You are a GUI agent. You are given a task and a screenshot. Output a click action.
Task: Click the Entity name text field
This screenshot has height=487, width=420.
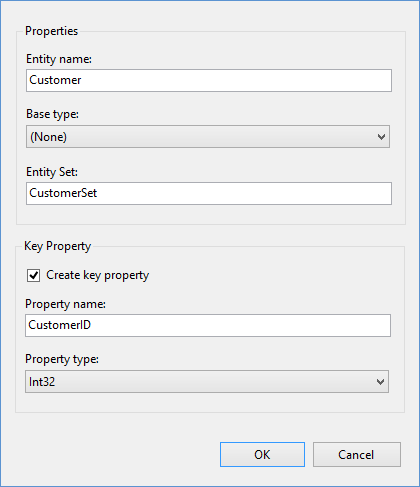[209, 80]
